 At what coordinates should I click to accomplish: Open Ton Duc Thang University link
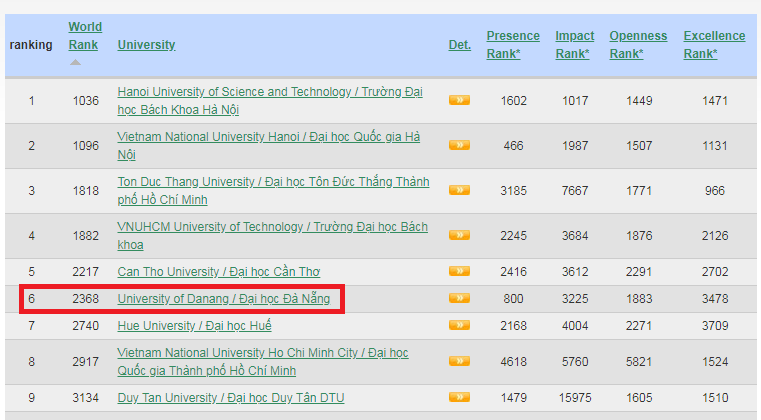273,190
